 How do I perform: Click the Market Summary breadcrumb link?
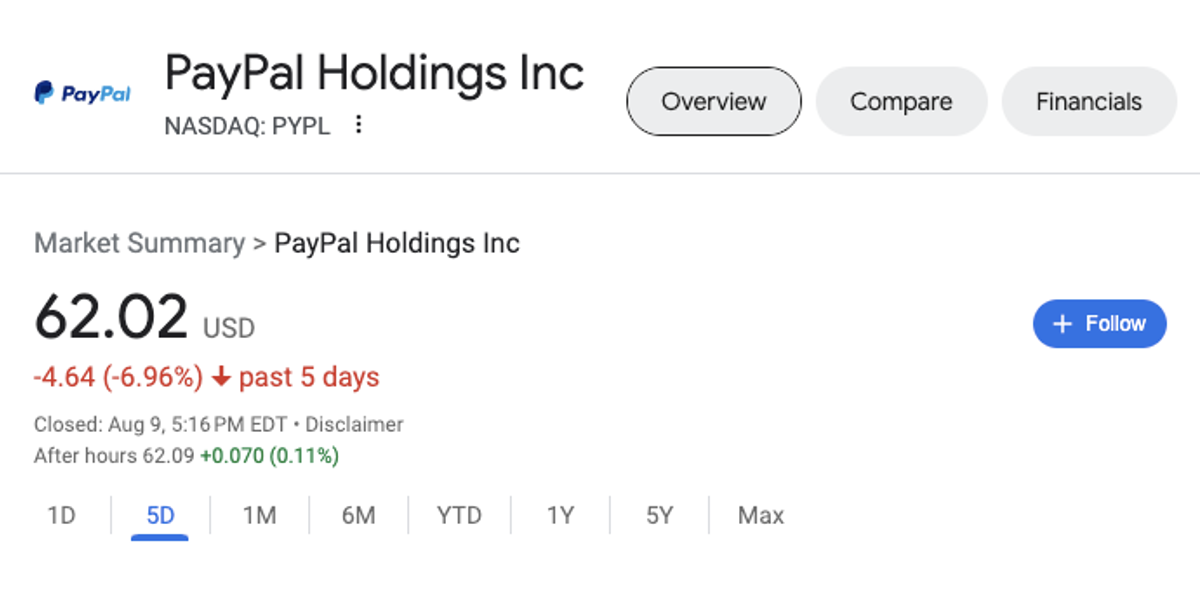[x=139, y=243]
